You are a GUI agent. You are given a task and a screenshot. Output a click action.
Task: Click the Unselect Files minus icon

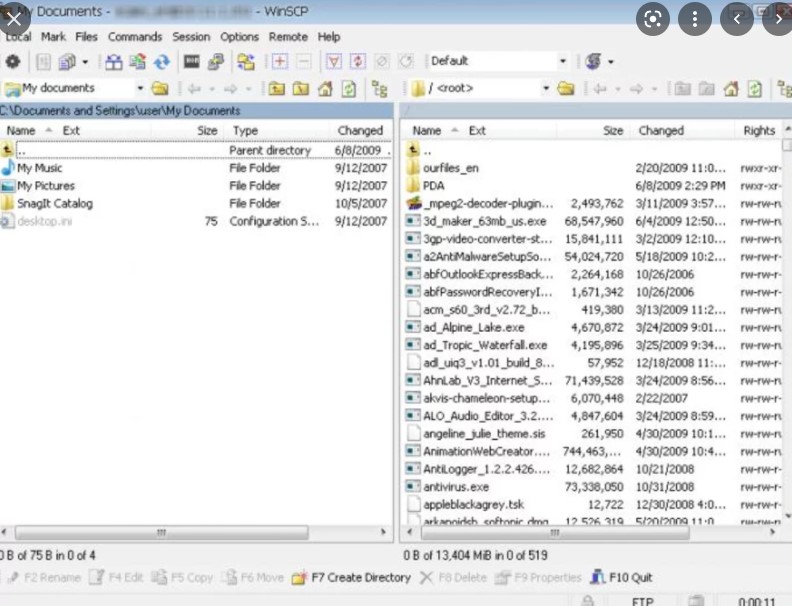point(304,62)
